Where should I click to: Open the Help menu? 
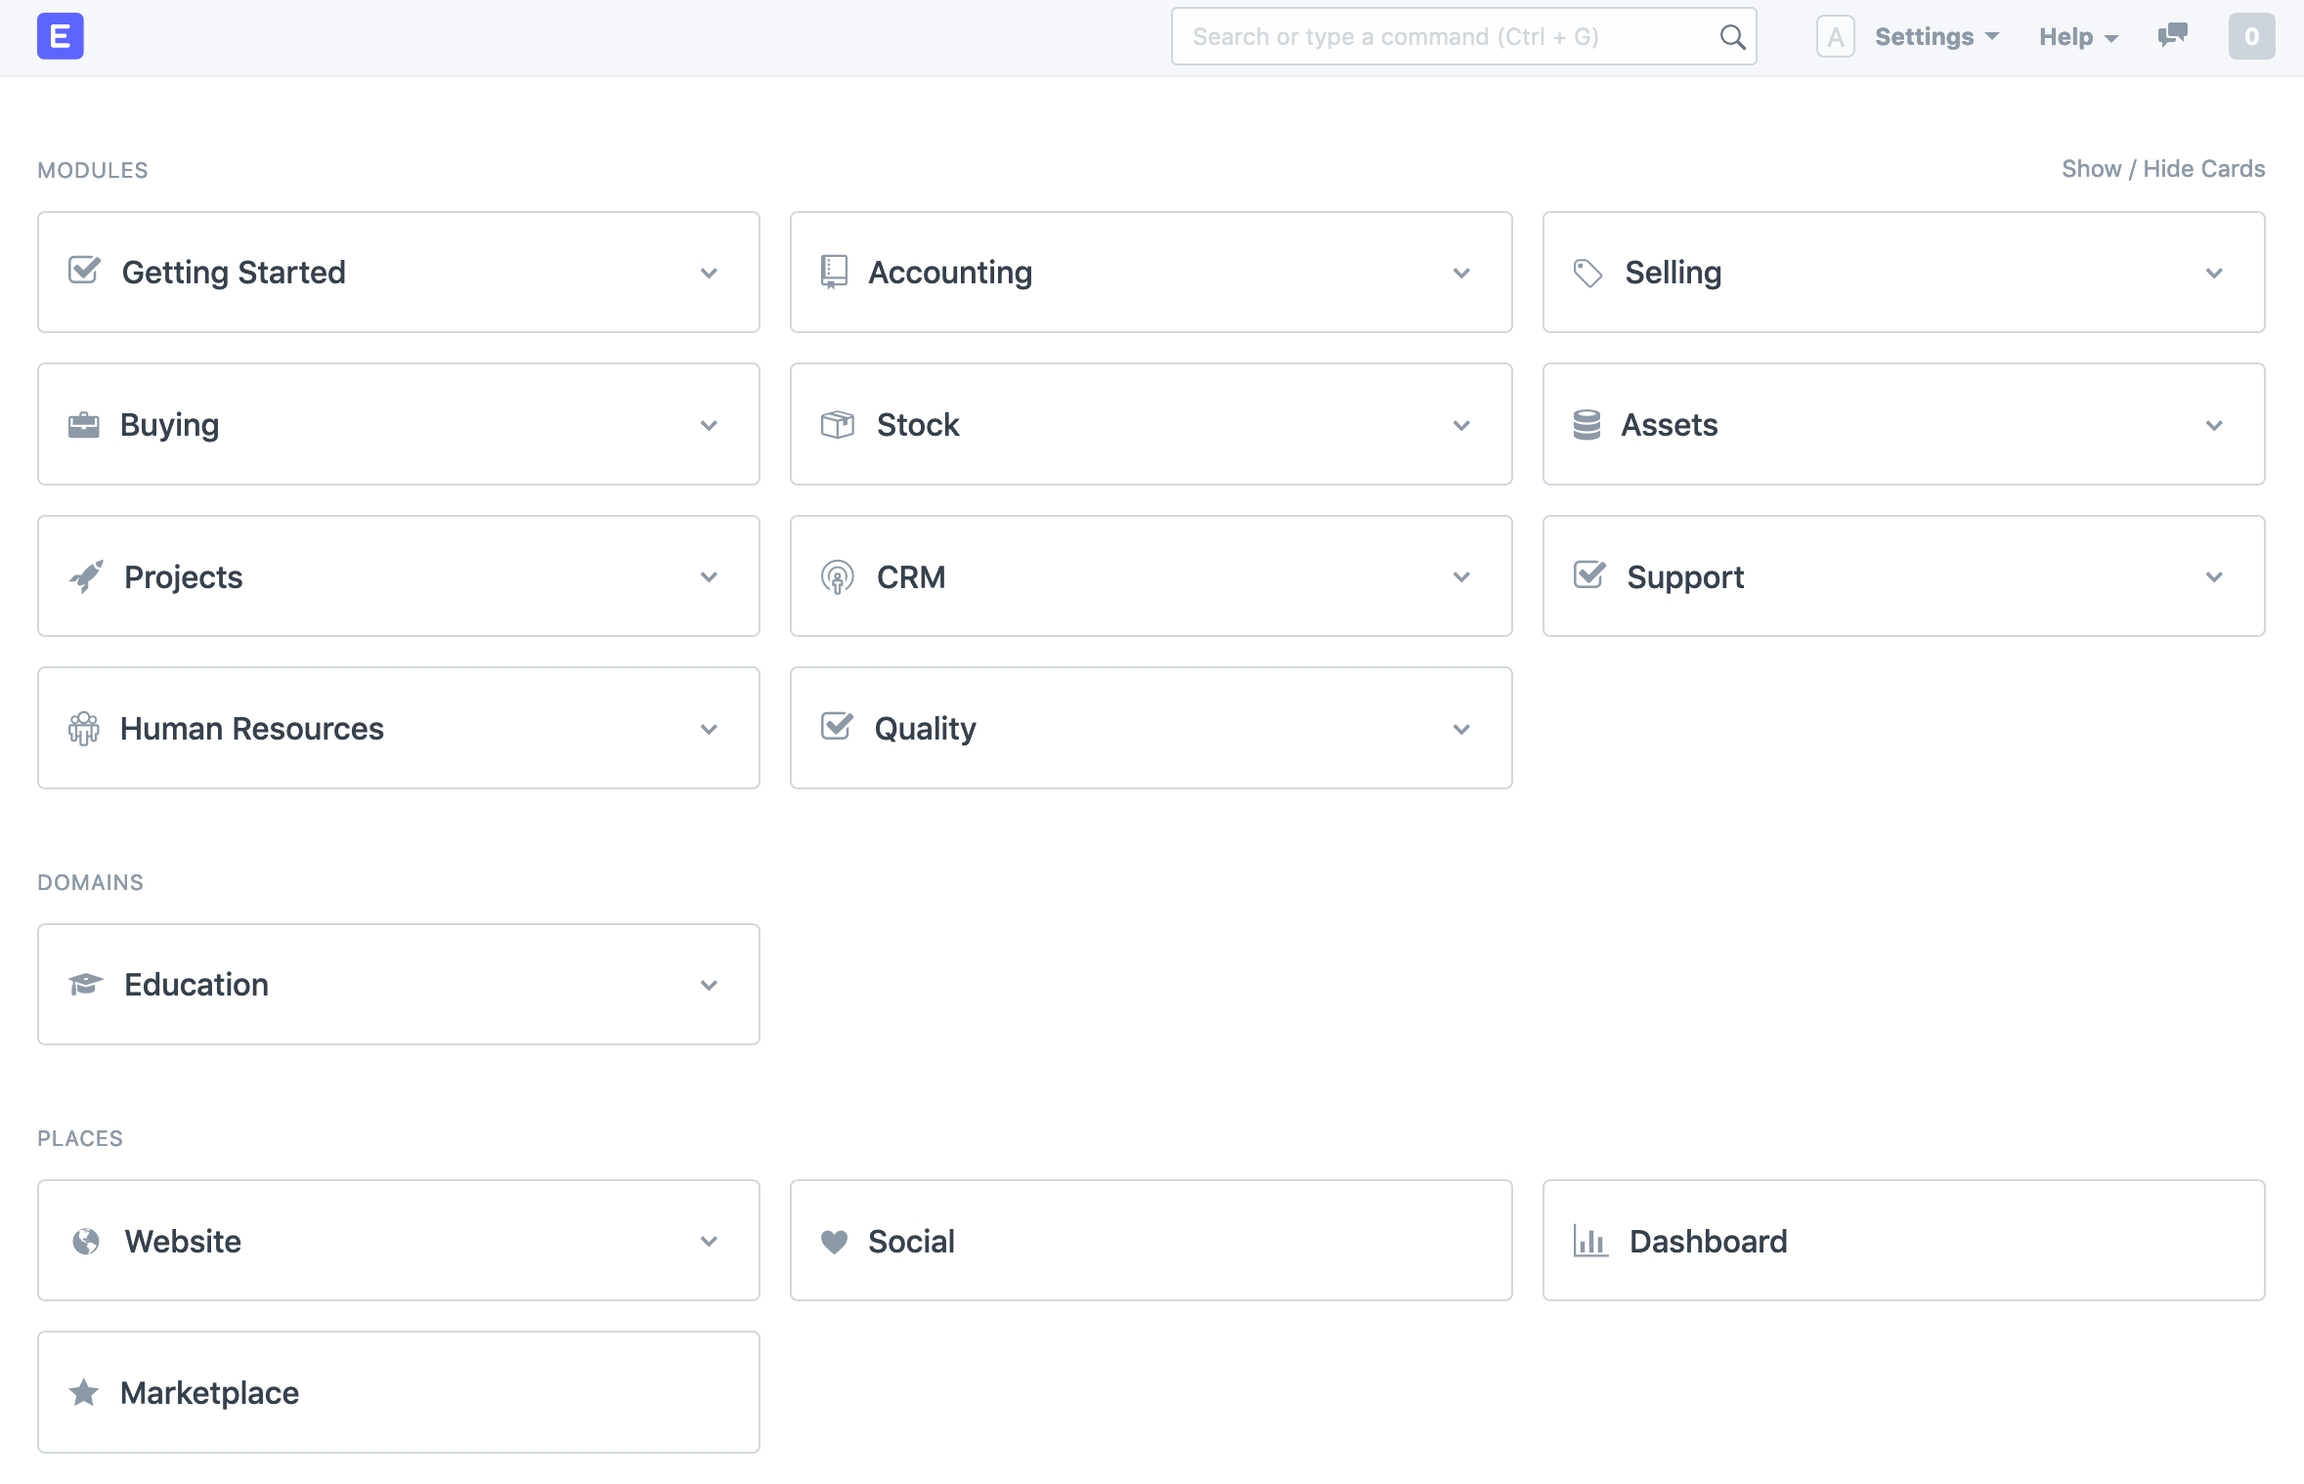pos(2078,37)
